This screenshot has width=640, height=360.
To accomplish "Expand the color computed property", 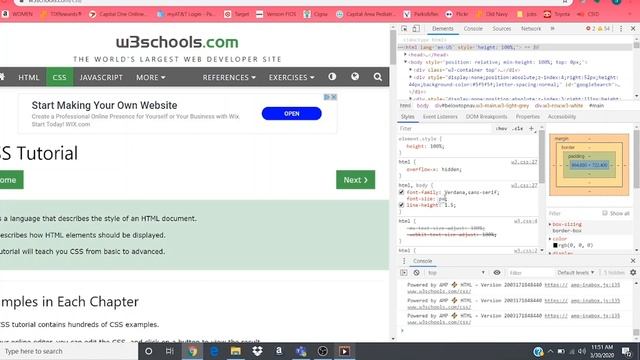I will tap(550, 239).
